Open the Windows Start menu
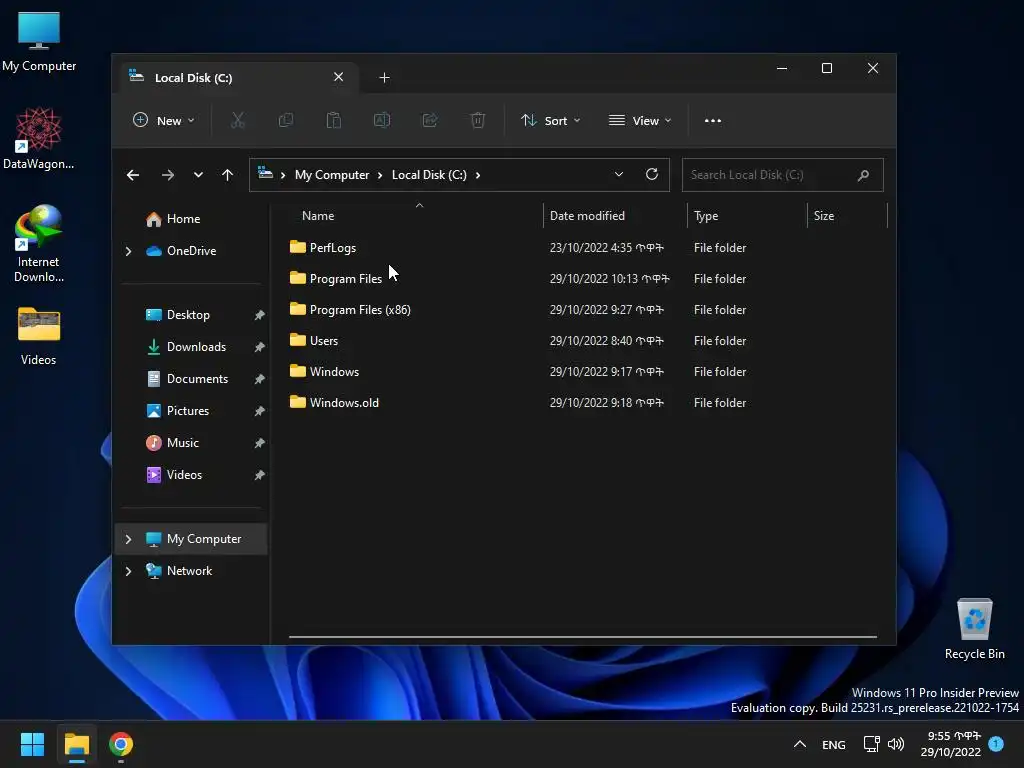 (32, 744)
